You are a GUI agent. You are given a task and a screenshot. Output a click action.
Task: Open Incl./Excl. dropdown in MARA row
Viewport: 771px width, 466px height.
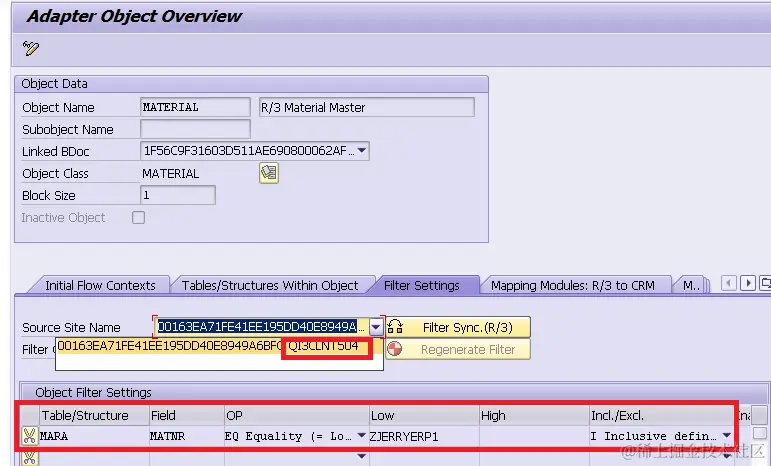coord(727,436)
